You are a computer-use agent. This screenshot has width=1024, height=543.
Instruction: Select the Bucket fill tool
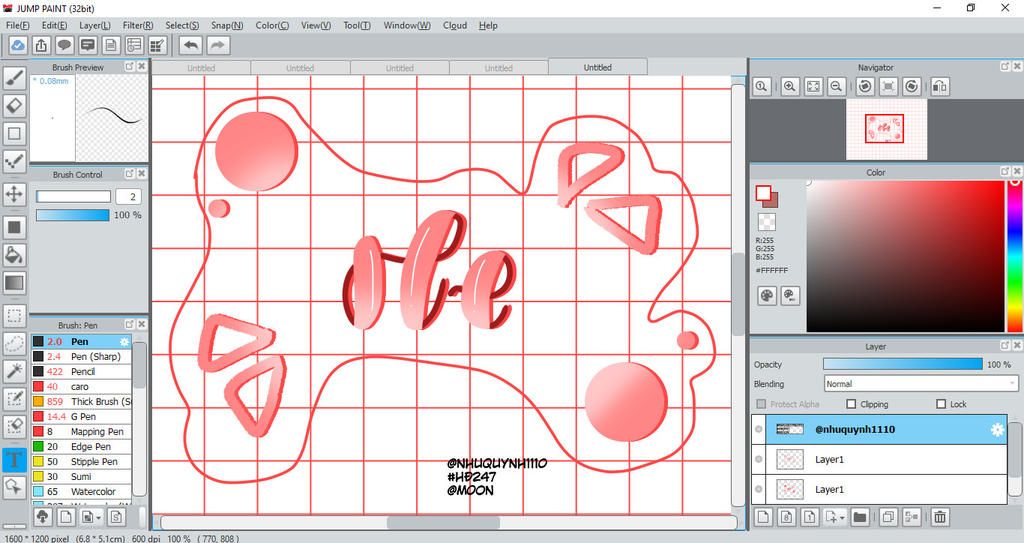click(14, 255)
